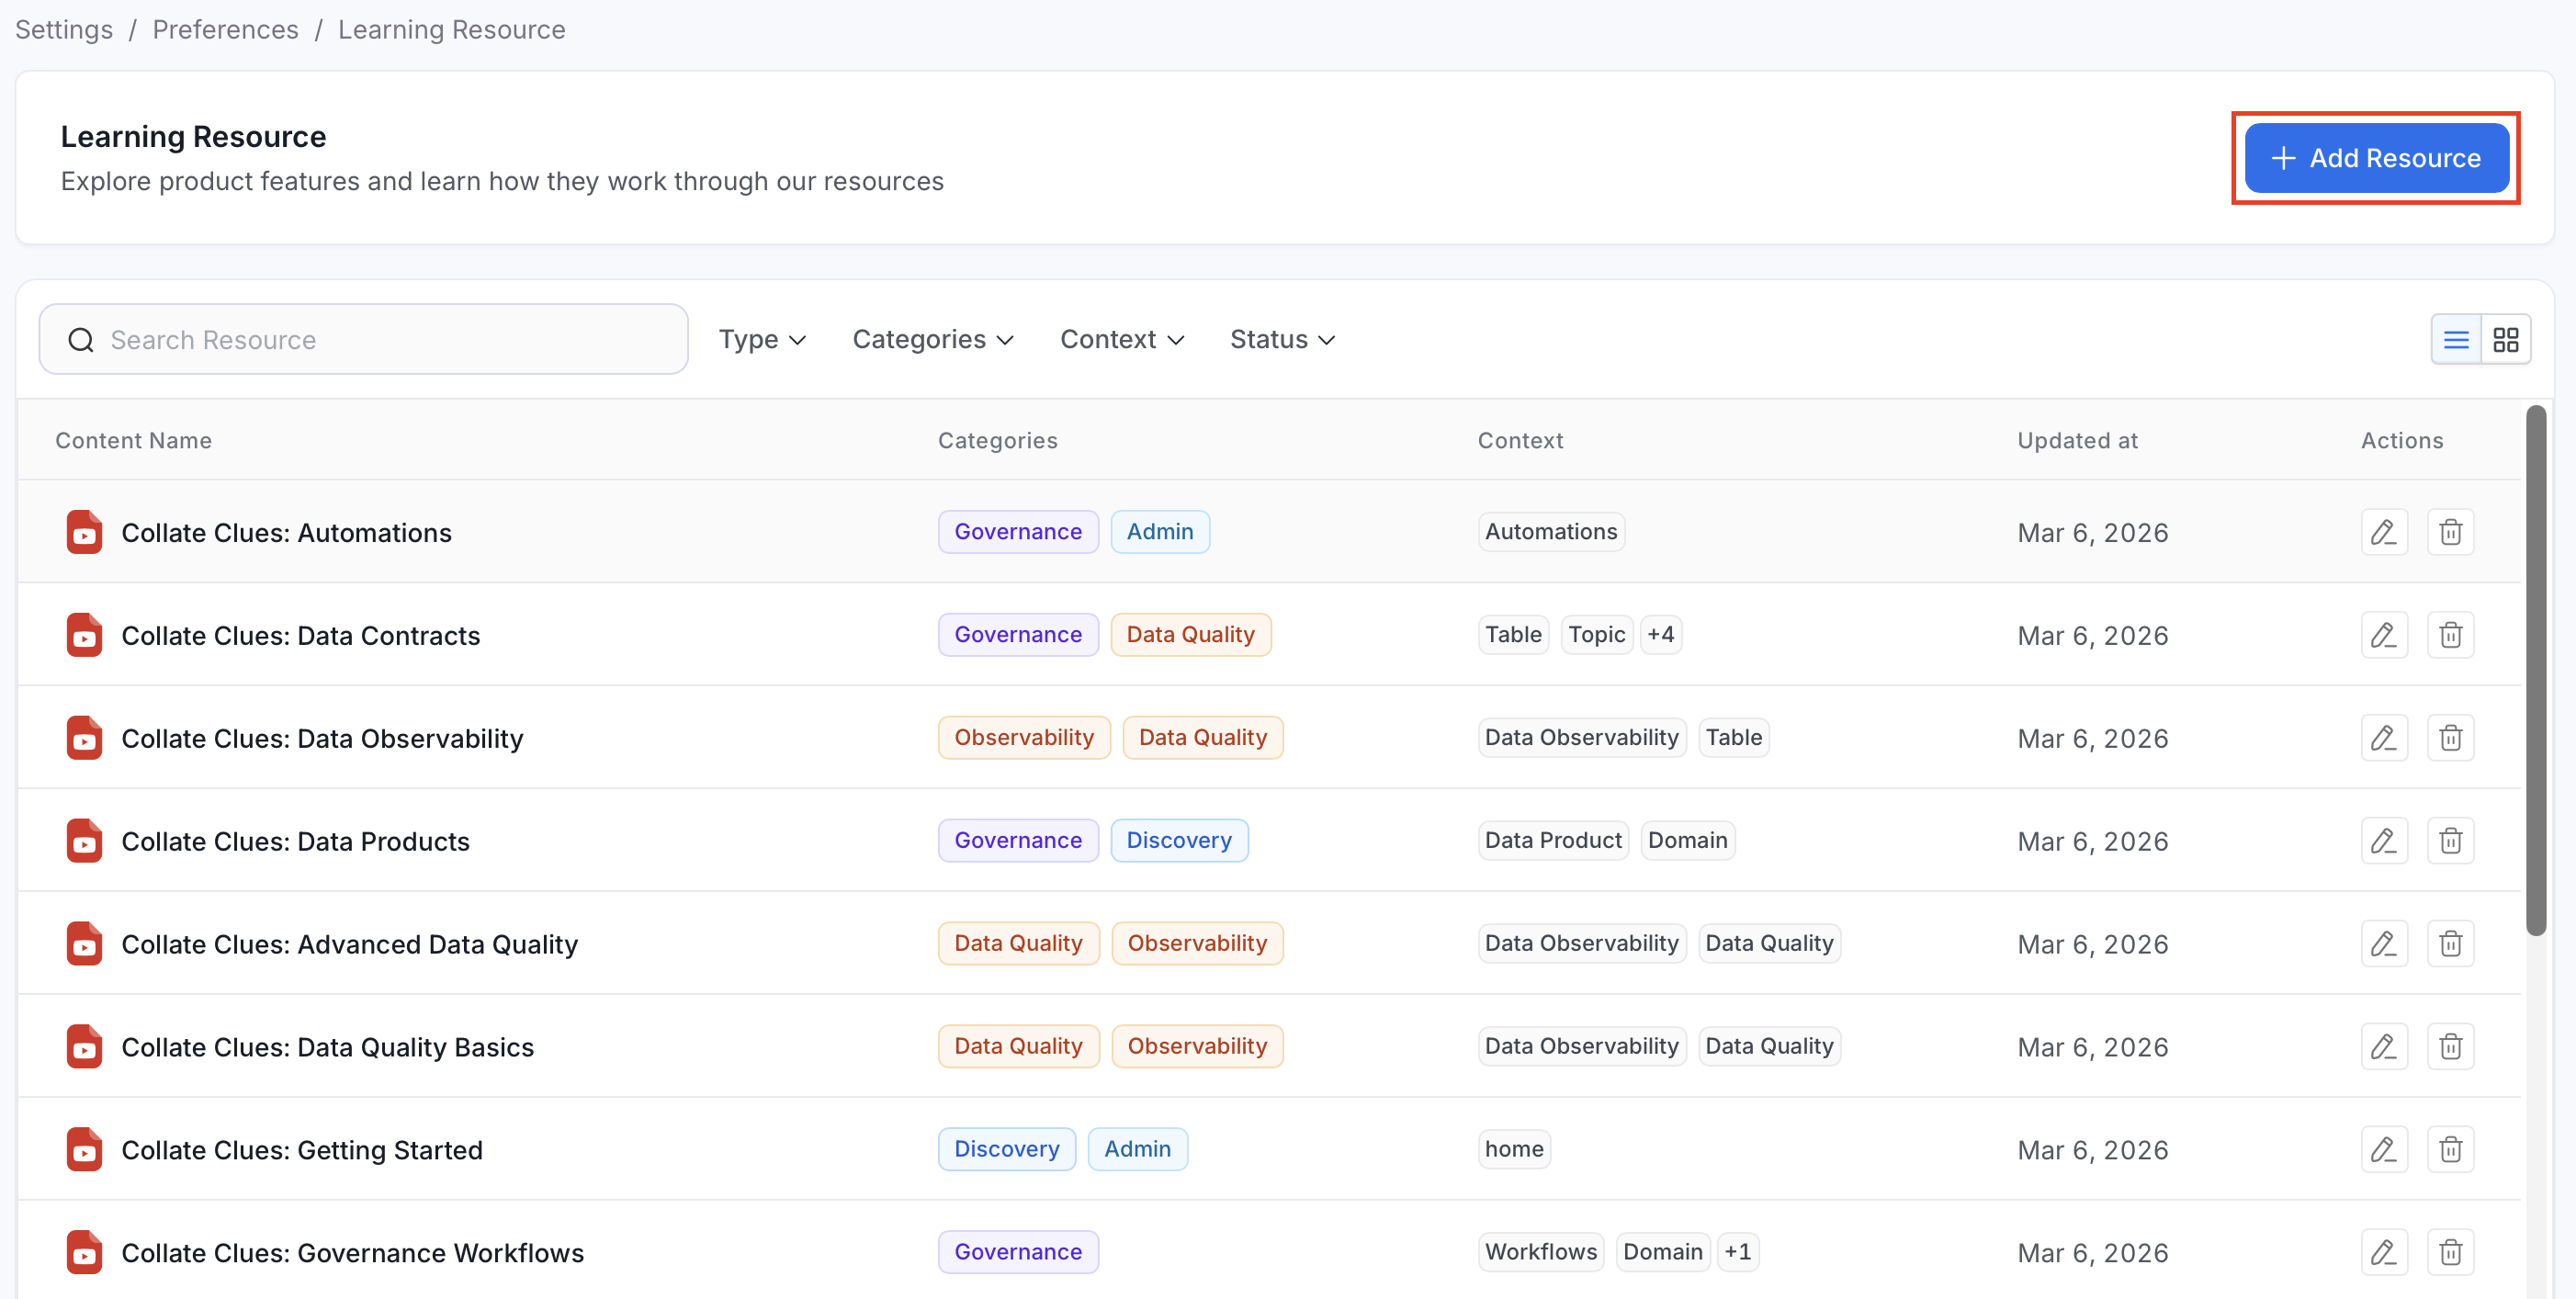Edit Collate Clues: Data Contracts resource
Screen dimensions: 2576x1299
(x=2384, y=635)
